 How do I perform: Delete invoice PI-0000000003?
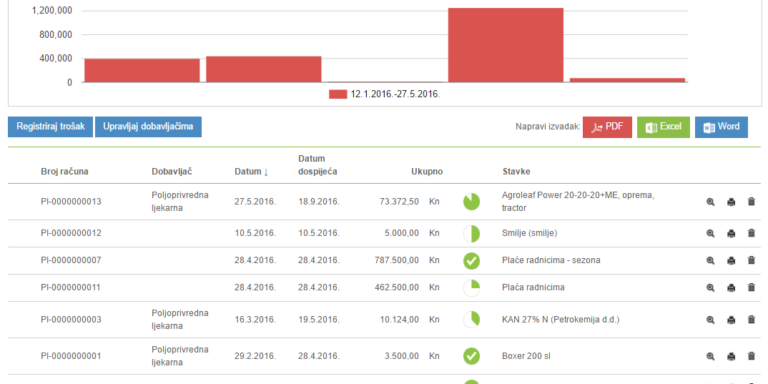[x=751, y=319]
